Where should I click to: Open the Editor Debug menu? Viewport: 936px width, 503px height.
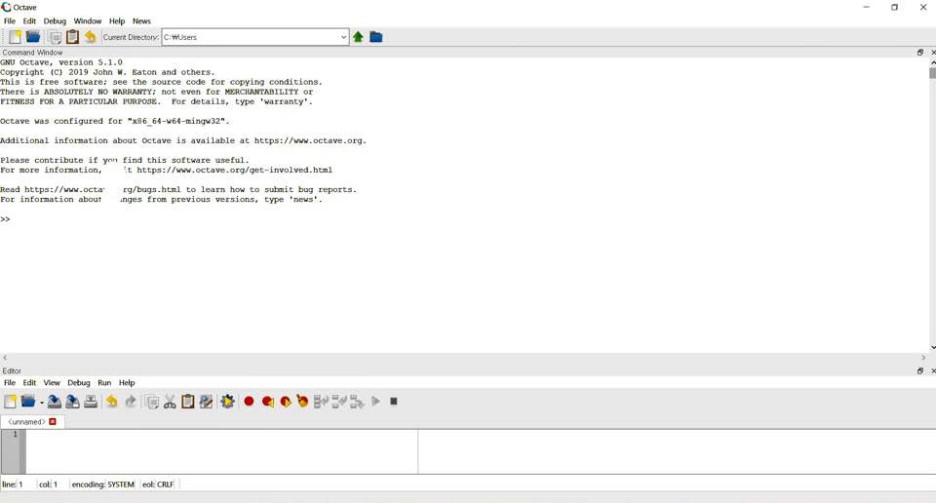(x=79, y=382)
